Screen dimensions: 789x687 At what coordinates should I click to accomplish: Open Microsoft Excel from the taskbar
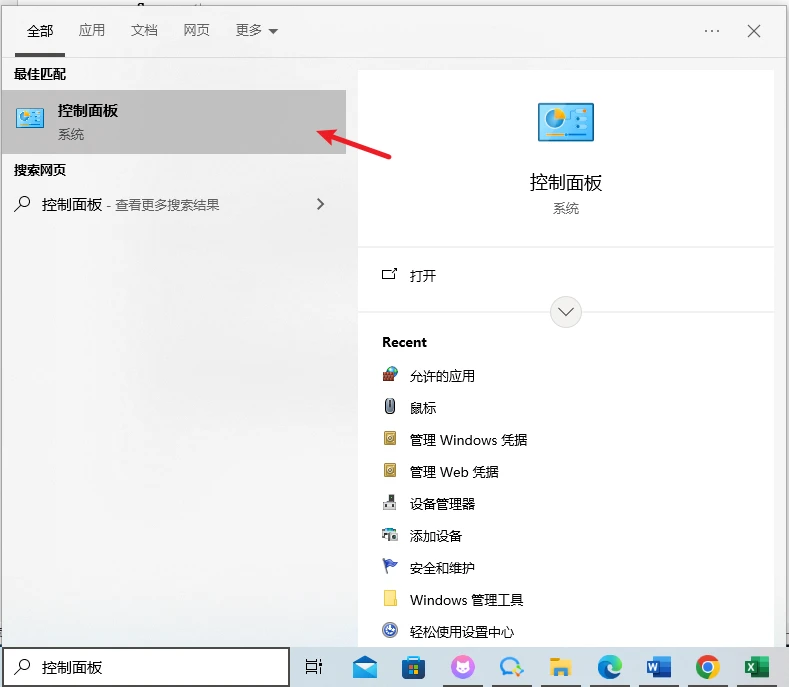[756, 667]
